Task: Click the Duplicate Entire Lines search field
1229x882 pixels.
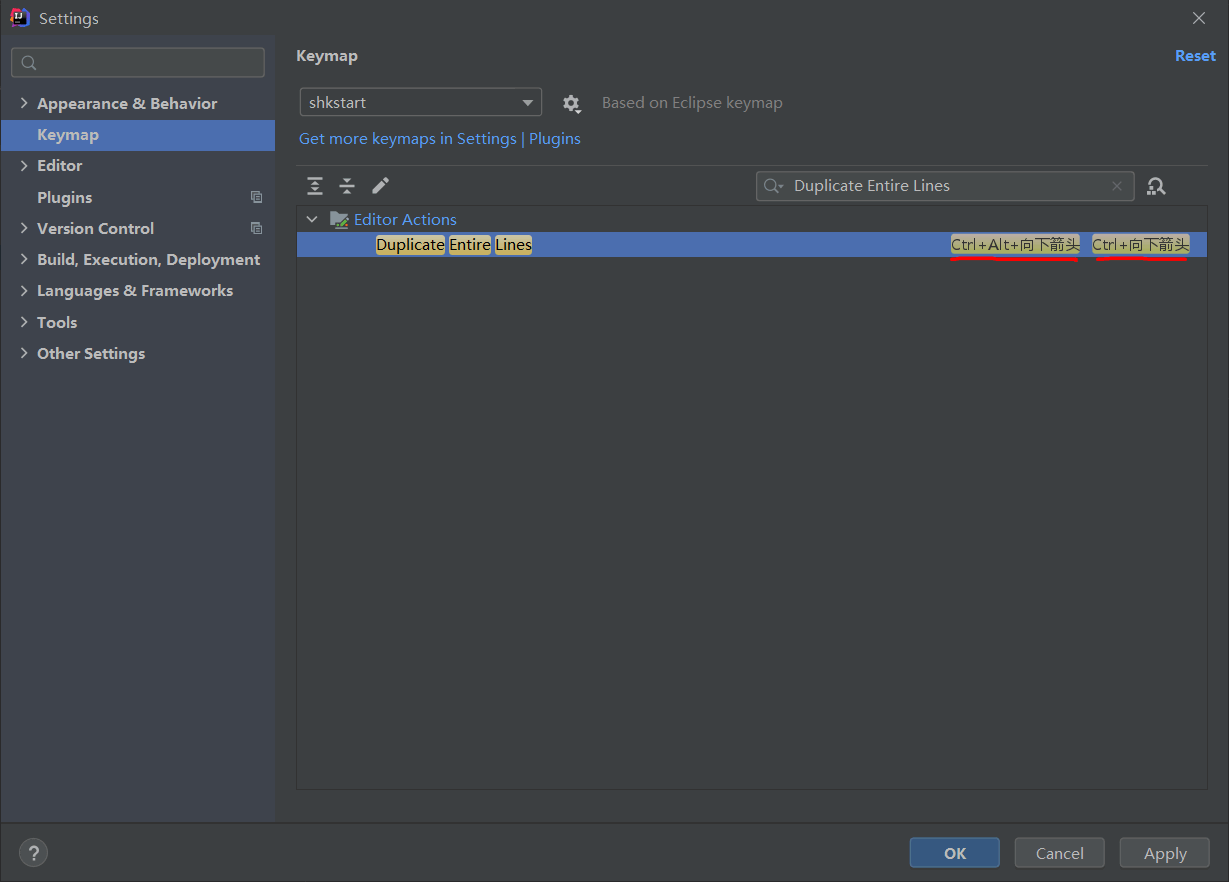Action: click(945, 186)
